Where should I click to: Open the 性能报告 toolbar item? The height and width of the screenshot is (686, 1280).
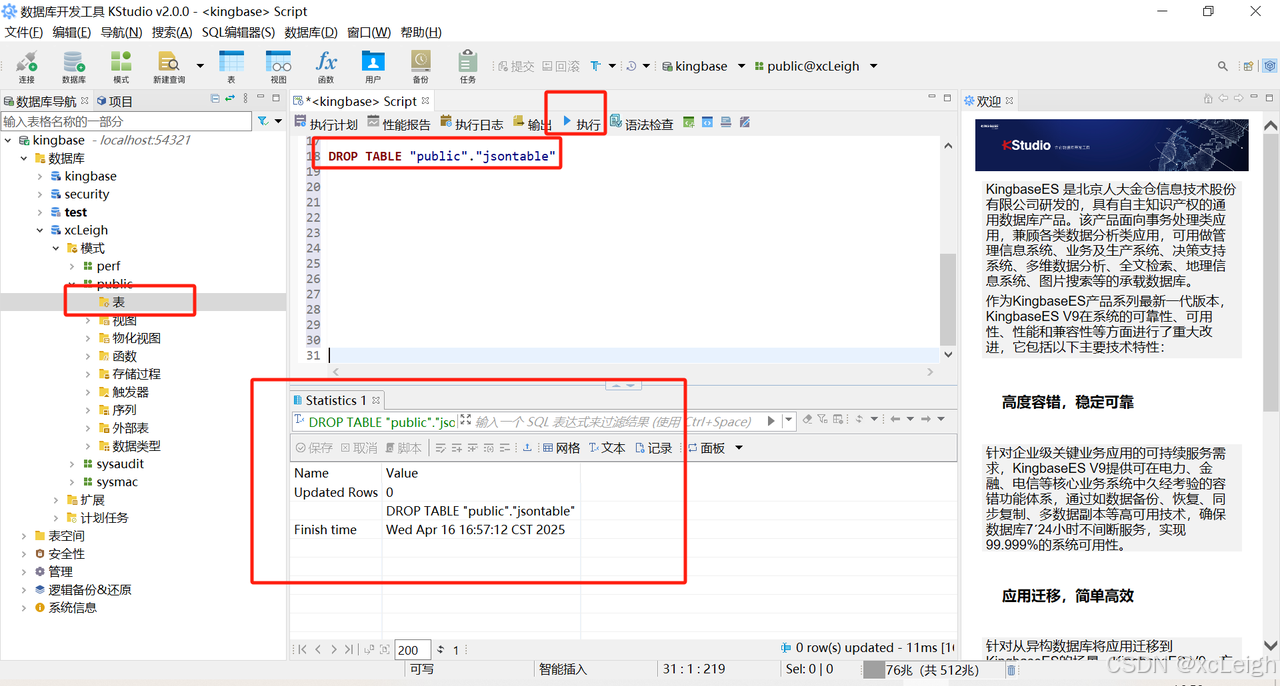pyautogui.click(x=399, y=124)
